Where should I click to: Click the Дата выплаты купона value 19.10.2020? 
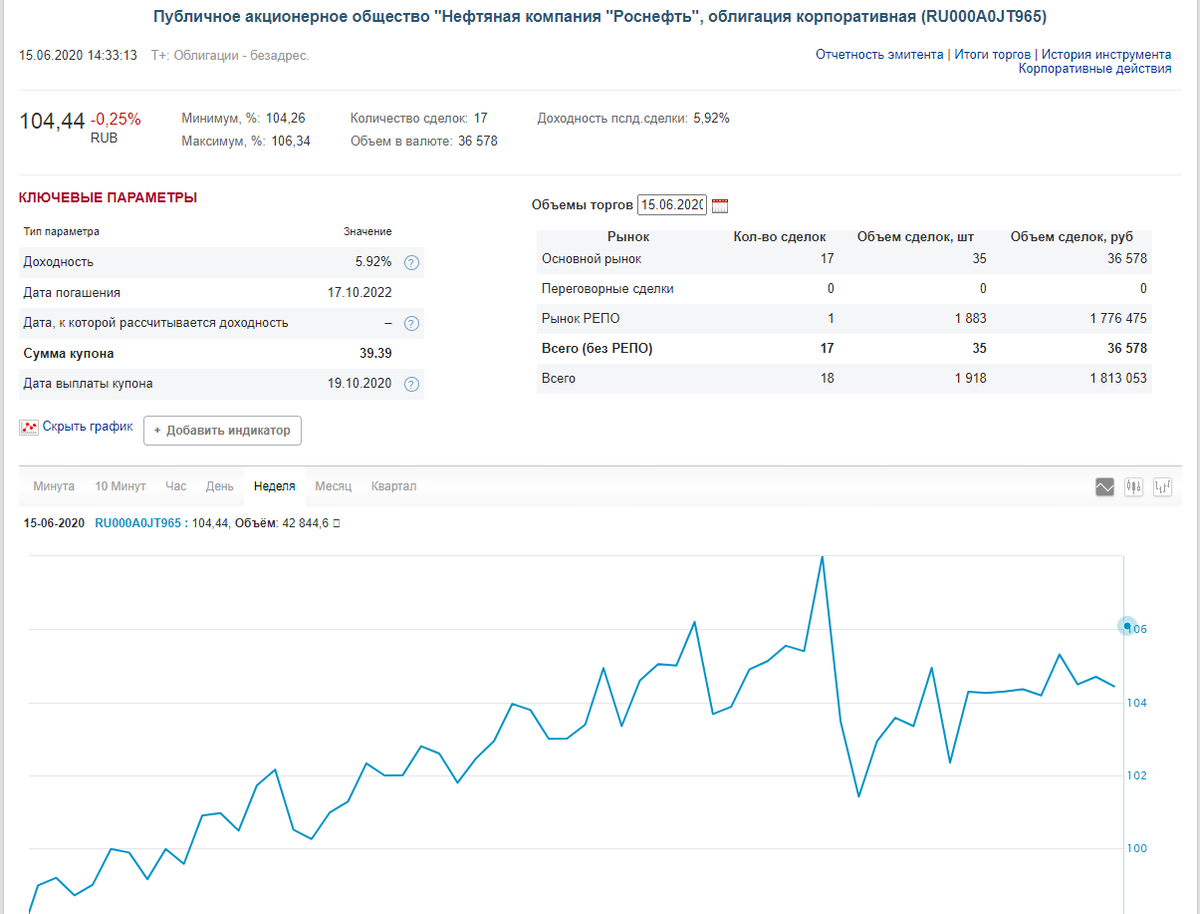coord(360,384)
